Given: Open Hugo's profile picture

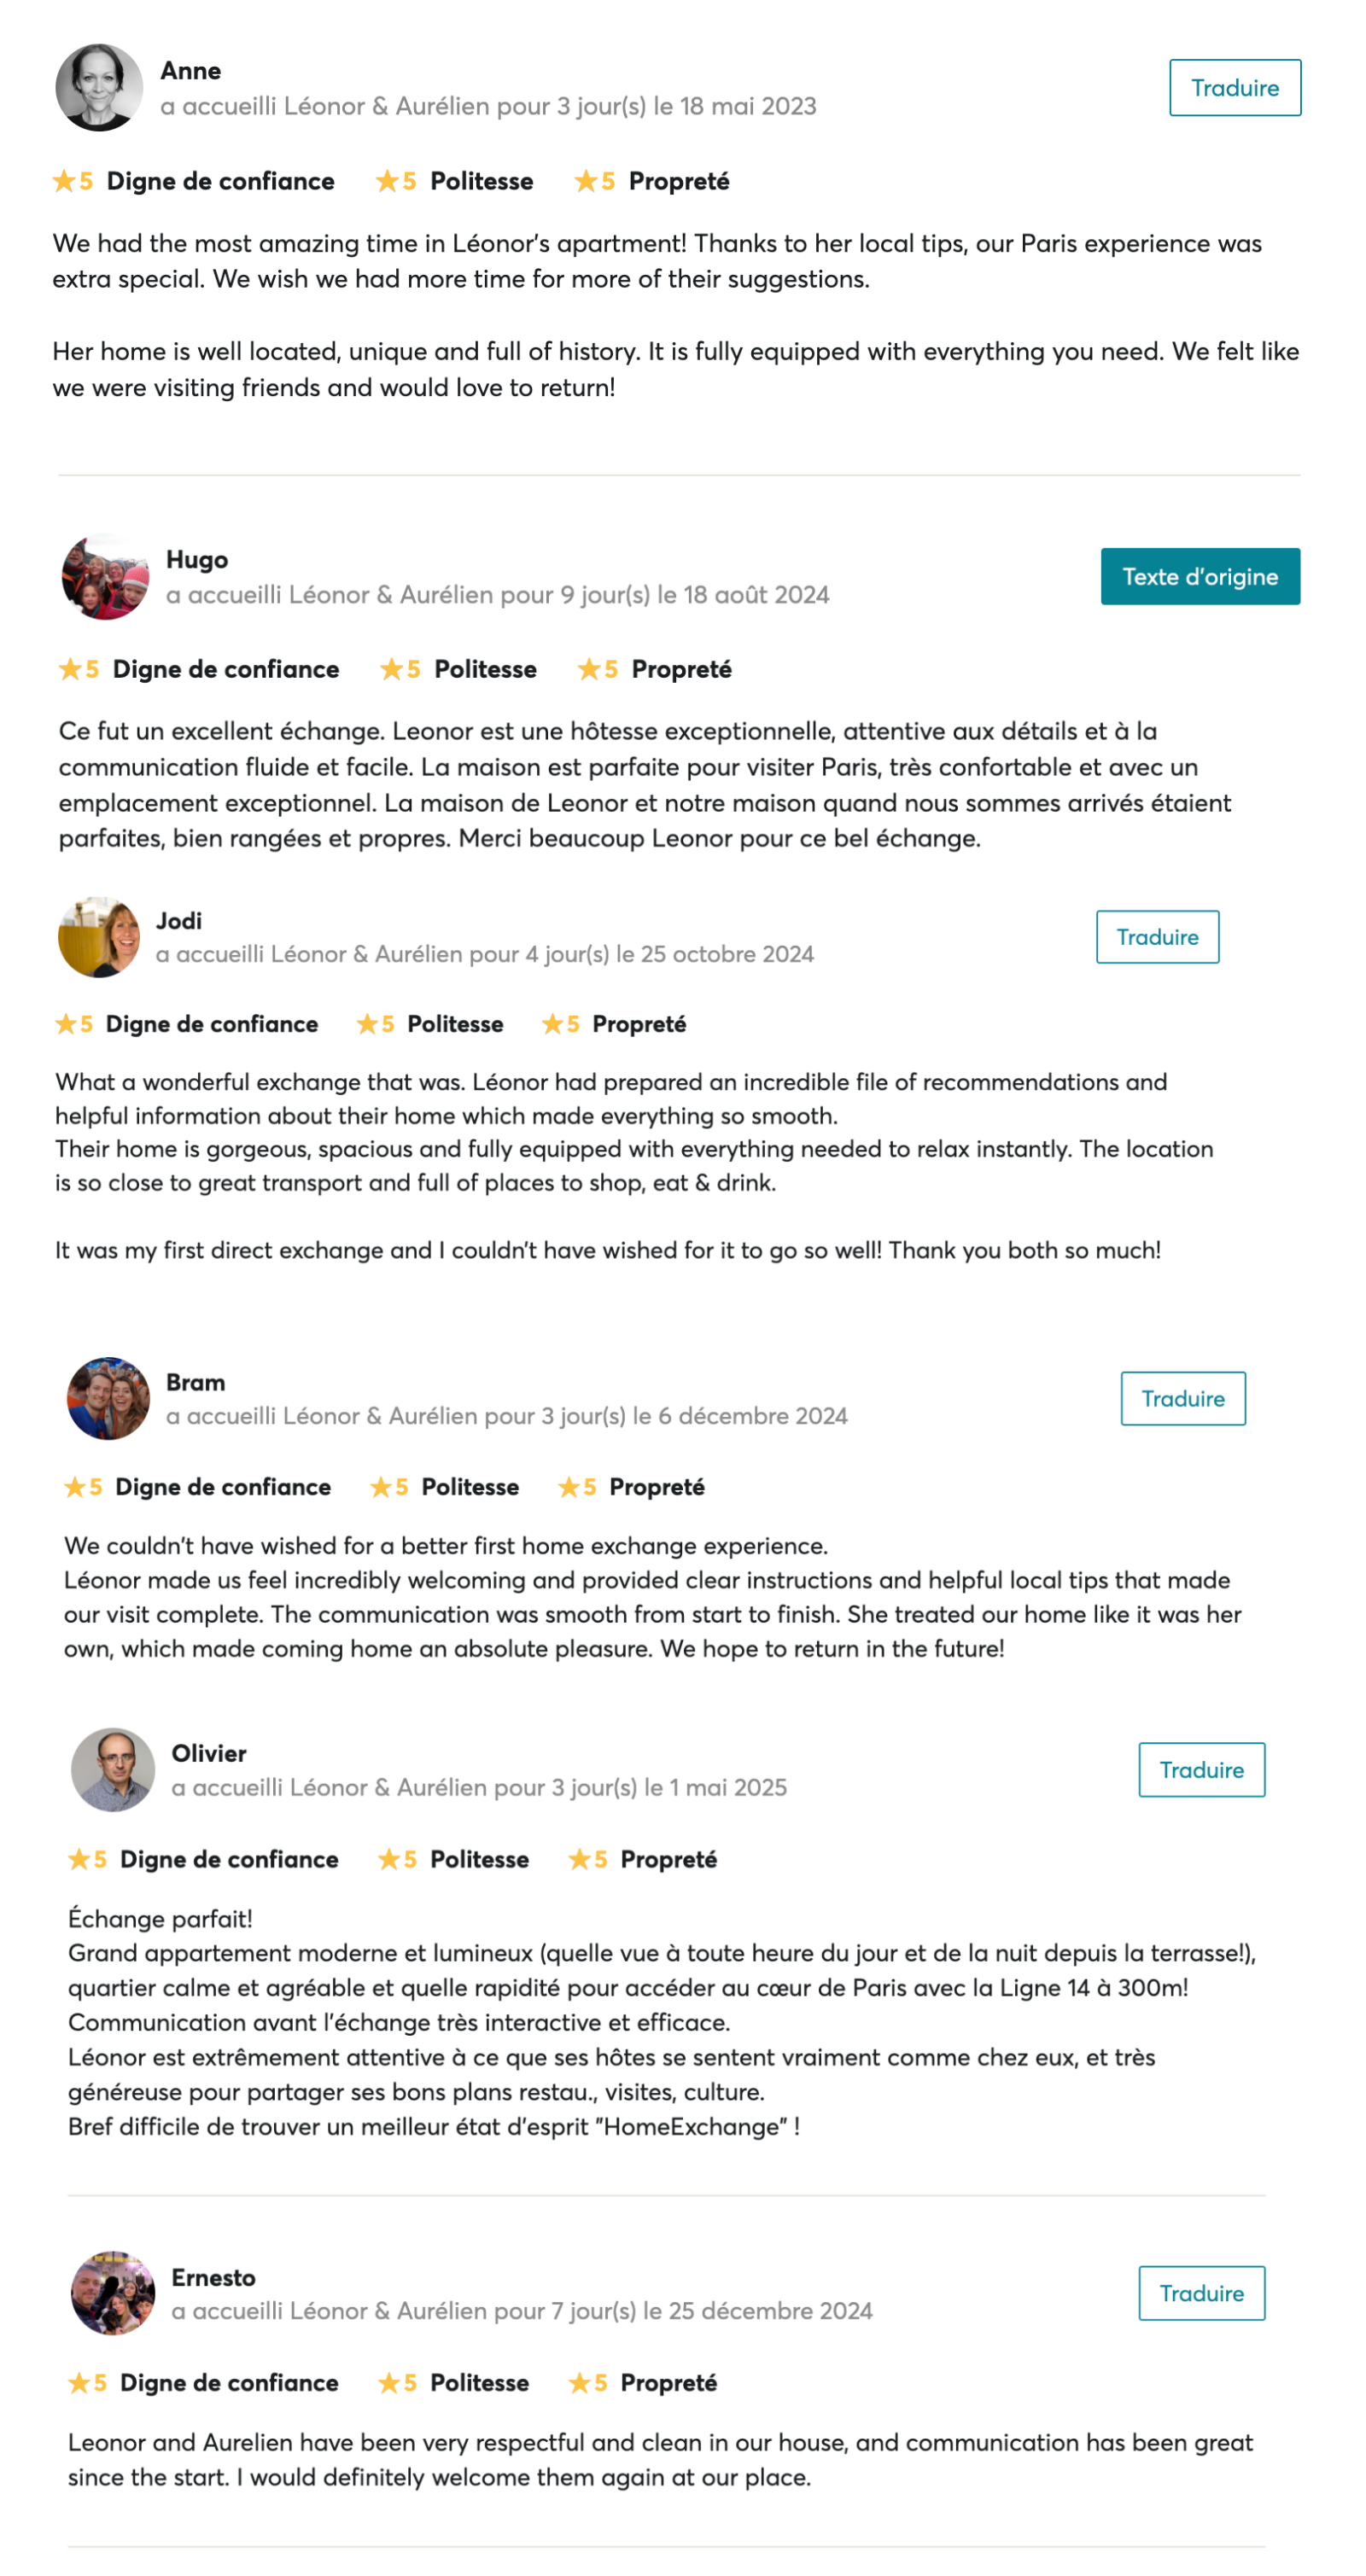Looking at the screenshot, I should 105,577.
